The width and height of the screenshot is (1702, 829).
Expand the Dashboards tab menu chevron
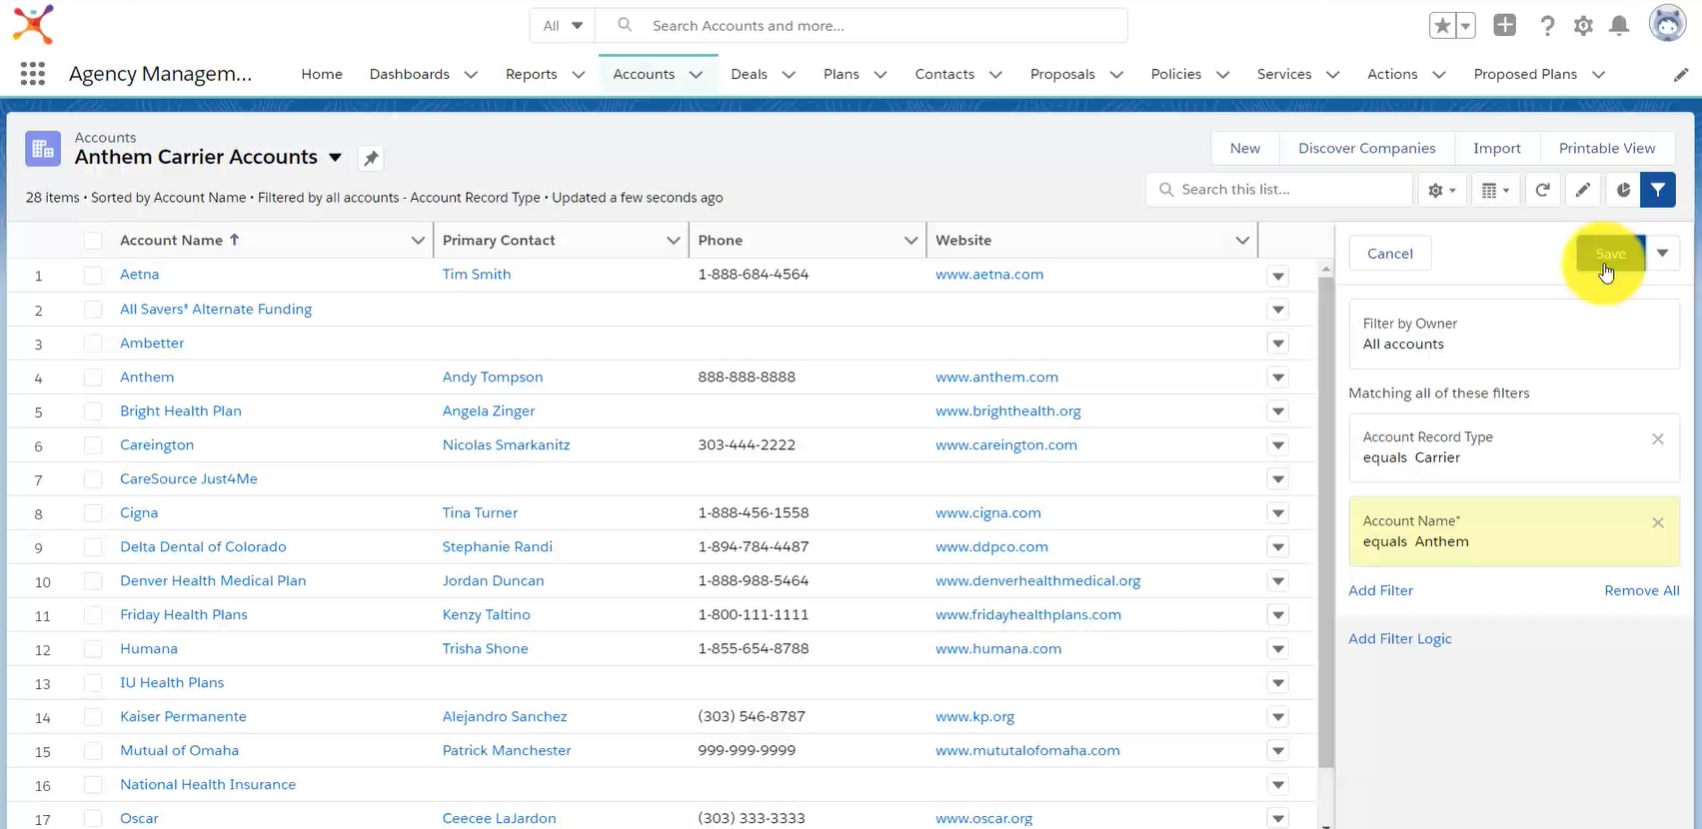[x=471, y=75]
